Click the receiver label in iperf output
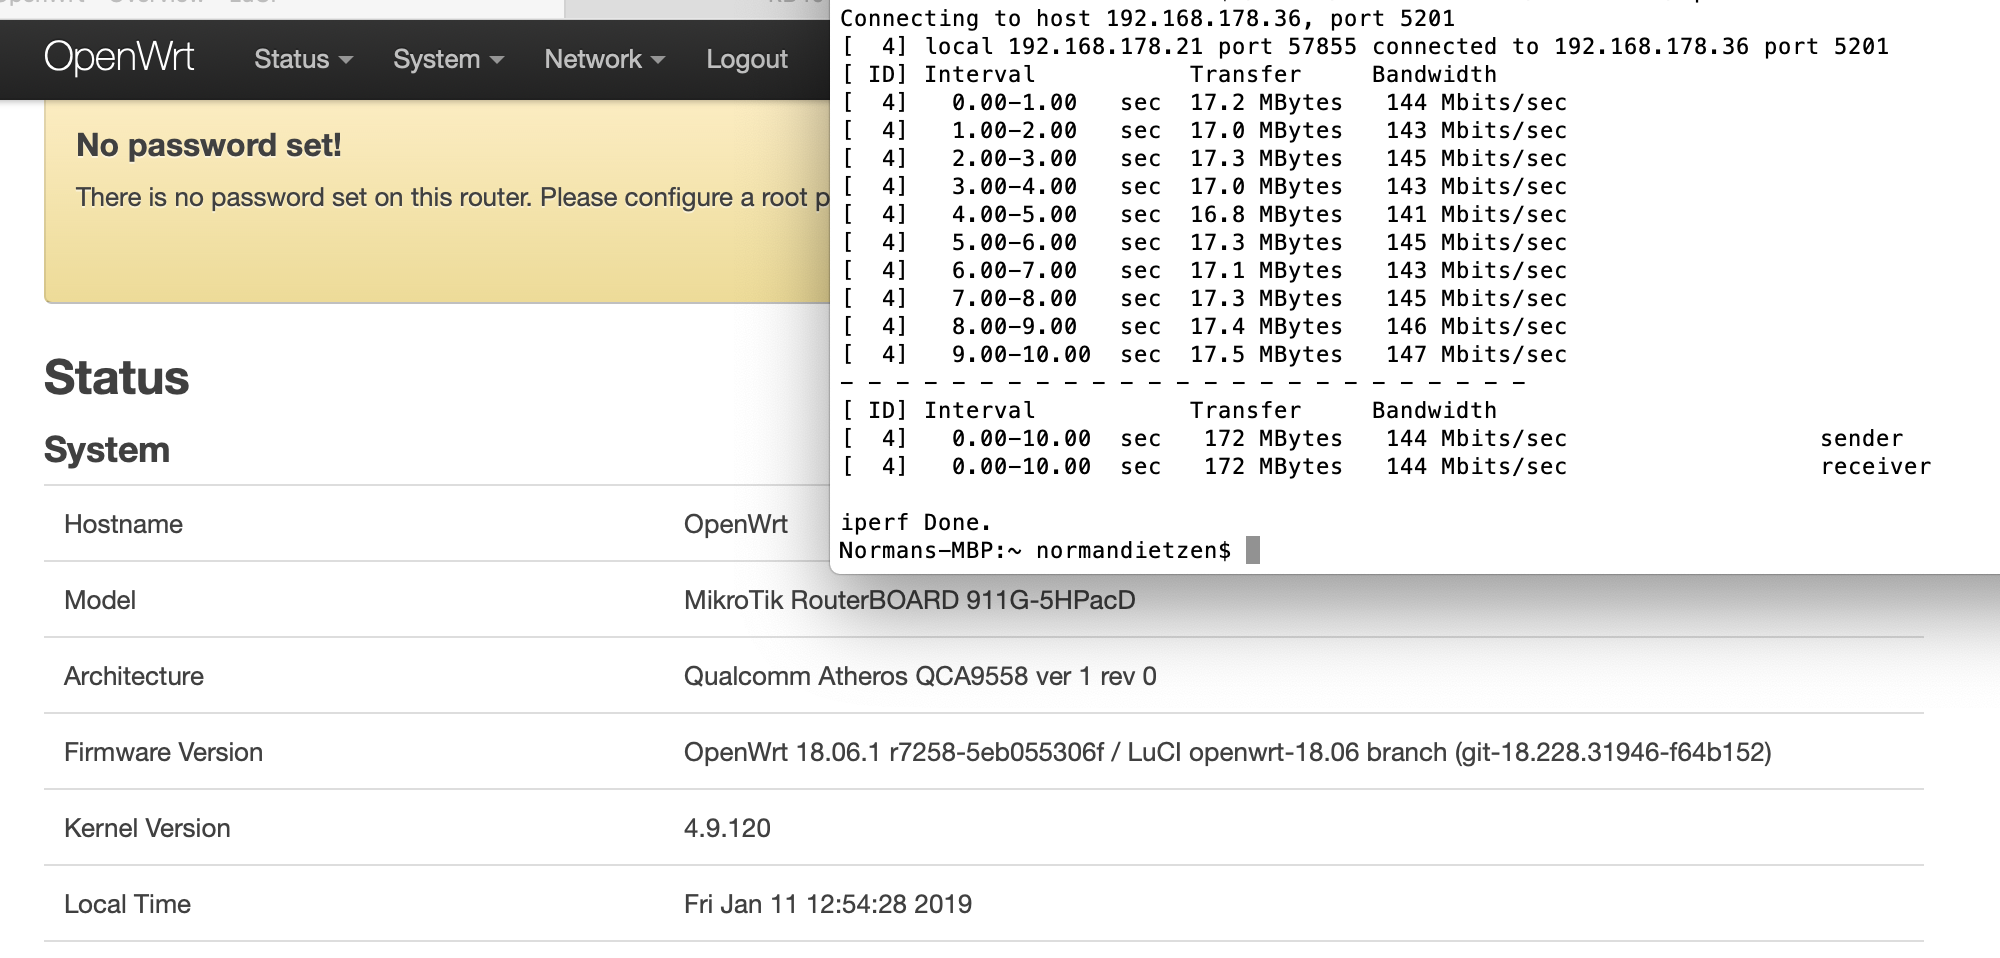The image size is (2000, 958). (x=1875, y=466)
